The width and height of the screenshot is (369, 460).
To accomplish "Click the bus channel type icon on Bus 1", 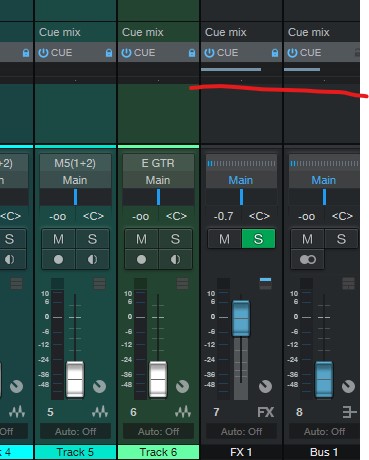I will [349, 412].
